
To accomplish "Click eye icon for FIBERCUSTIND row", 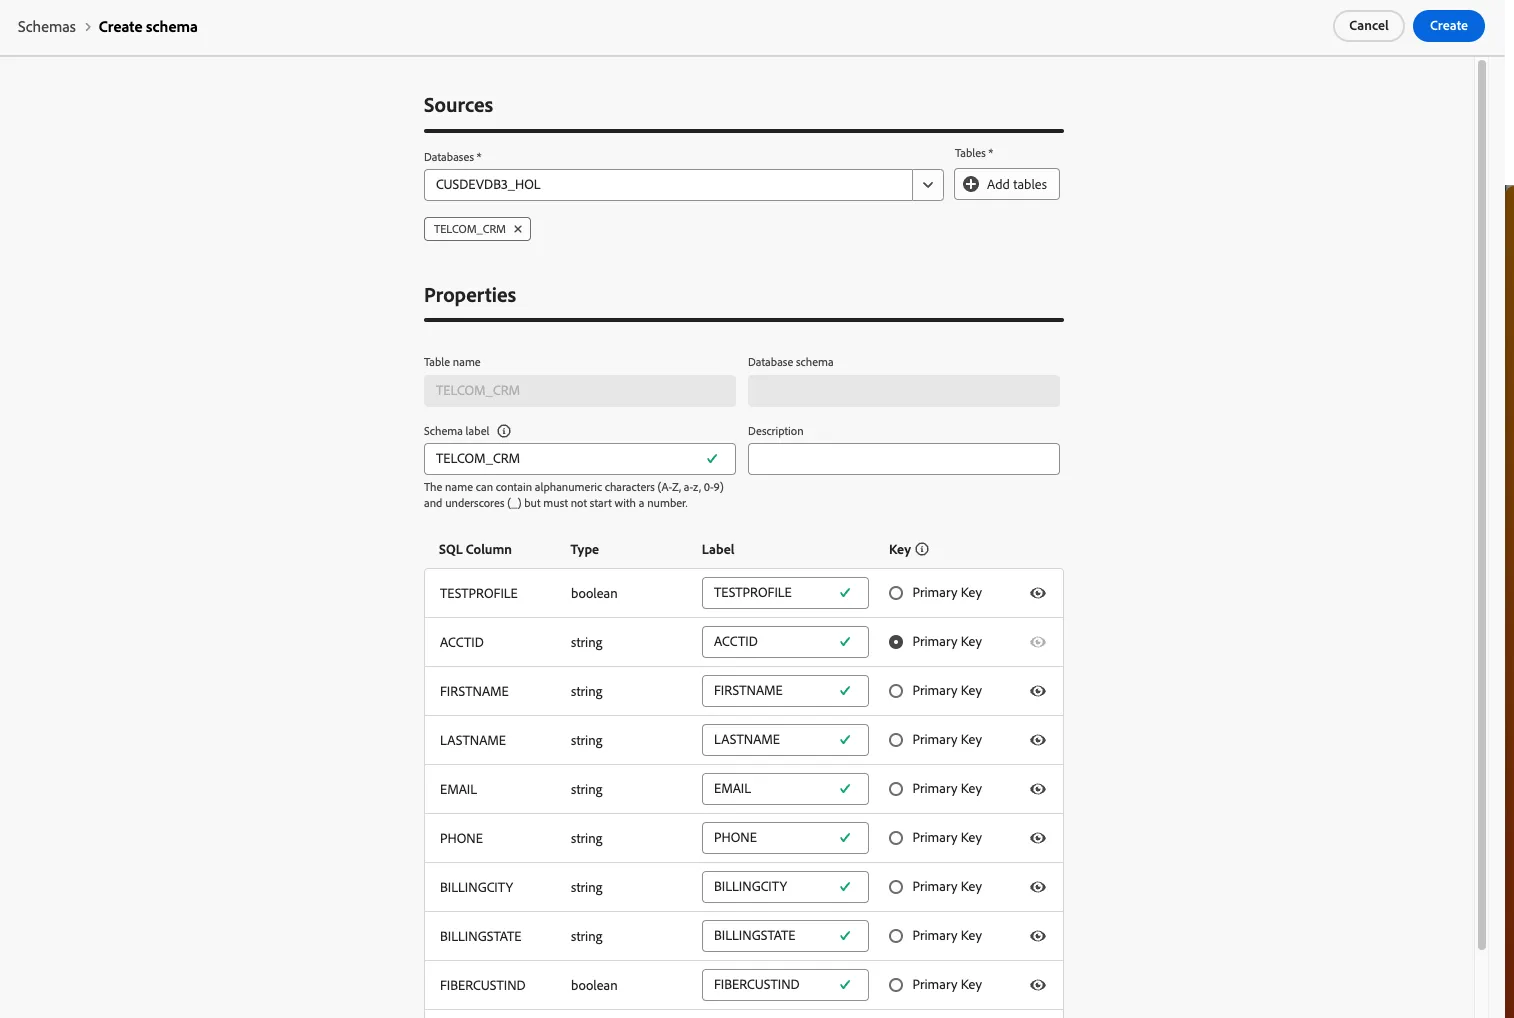I will [x=1038, y=985].
